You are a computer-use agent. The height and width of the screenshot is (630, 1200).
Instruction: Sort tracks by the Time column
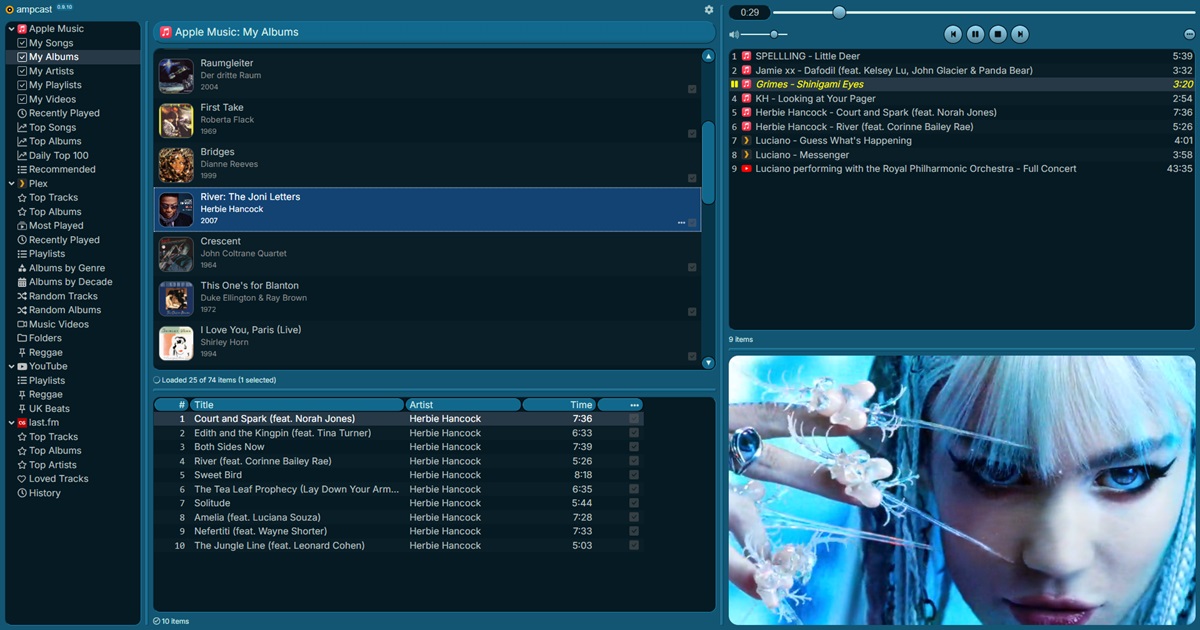[x=559, y=405]
